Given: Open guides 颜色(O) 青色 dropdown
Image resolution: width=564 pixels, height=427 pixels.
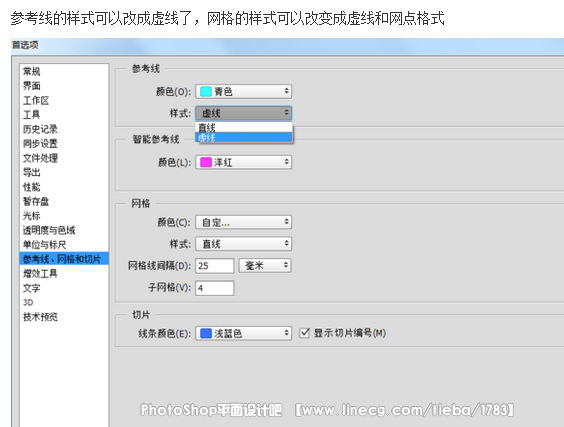Looking at the screenshot, I should point(244,91).
